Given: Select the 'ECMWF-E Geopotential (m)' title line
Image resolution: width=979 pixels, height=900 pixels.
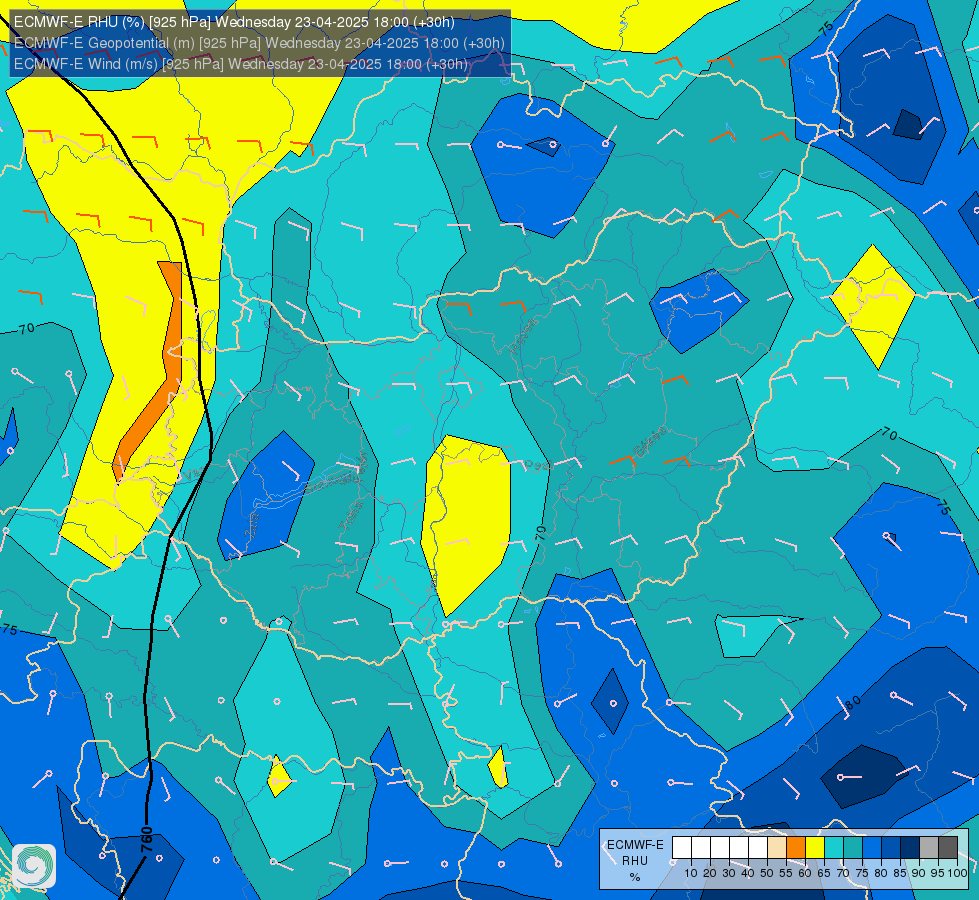Looking at the screenshot, I should (x=259, y=43).
